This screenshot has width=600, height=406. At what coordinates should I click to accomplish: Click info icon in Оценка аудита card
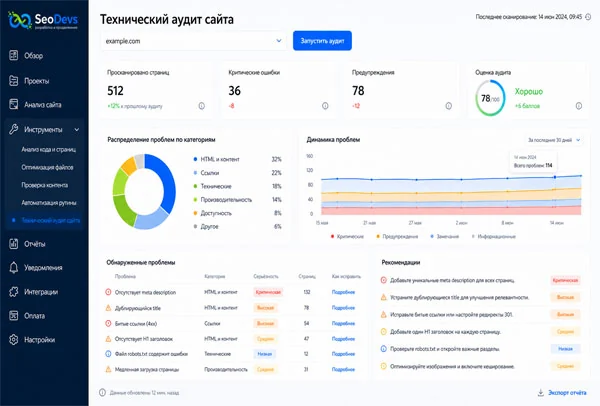579,106
